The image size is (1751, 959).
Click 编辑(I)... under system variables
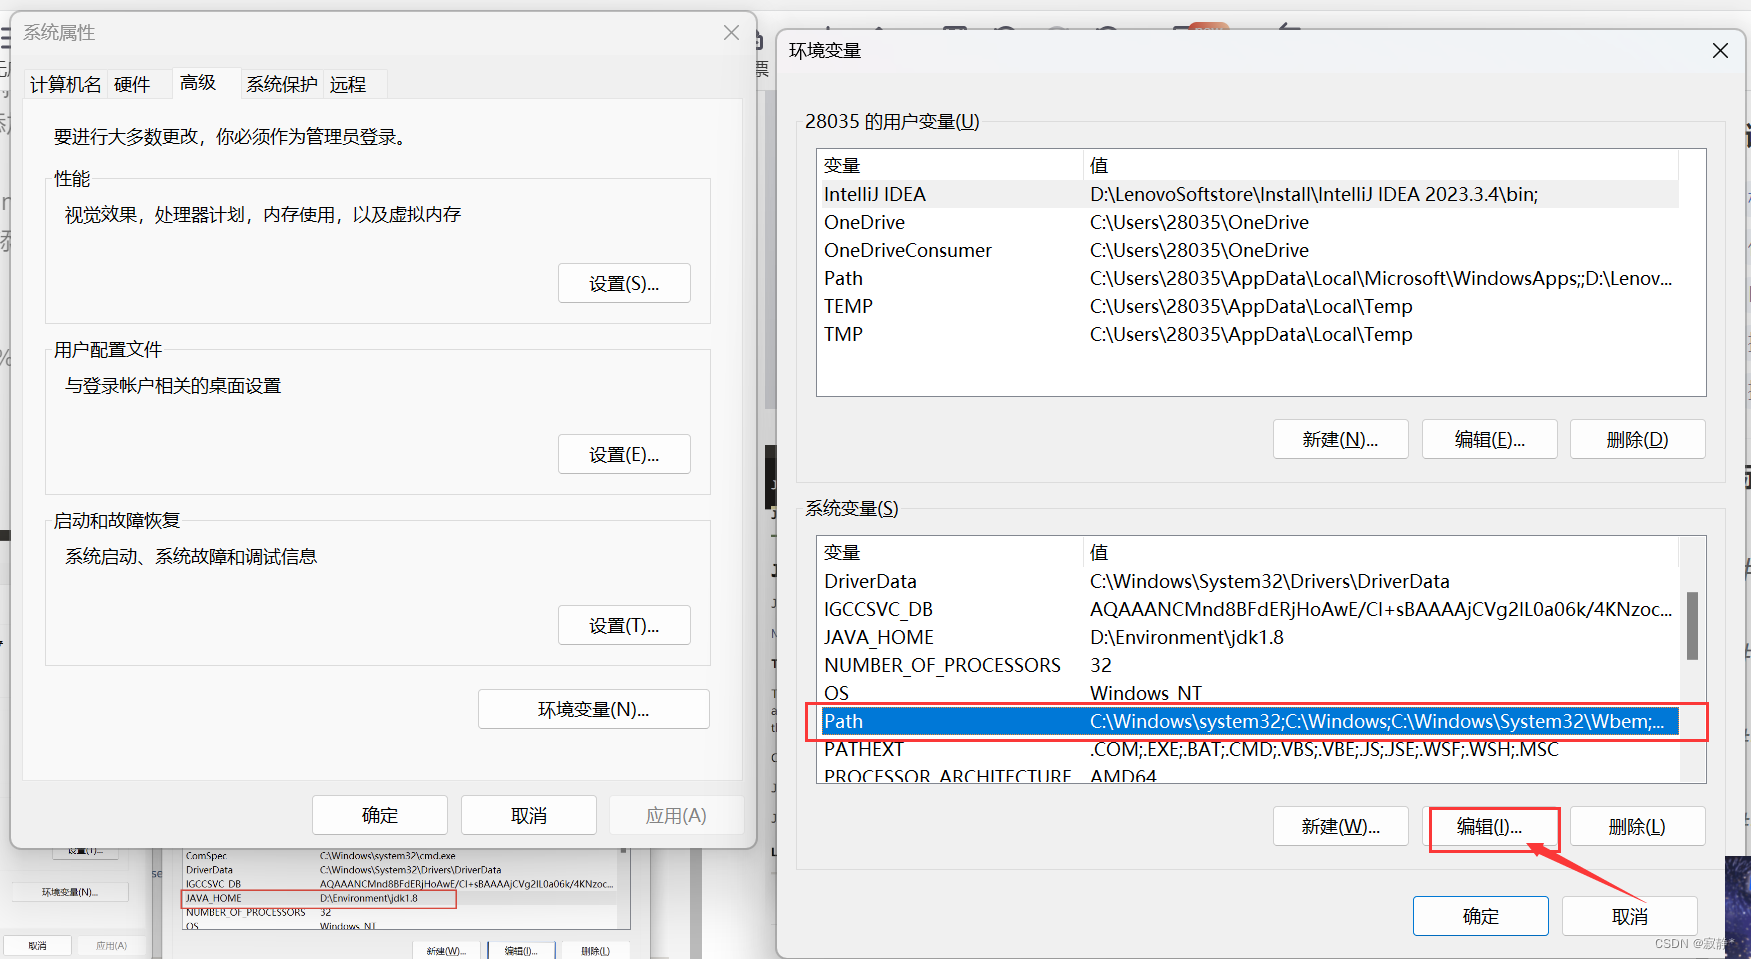click(1489, 826)
